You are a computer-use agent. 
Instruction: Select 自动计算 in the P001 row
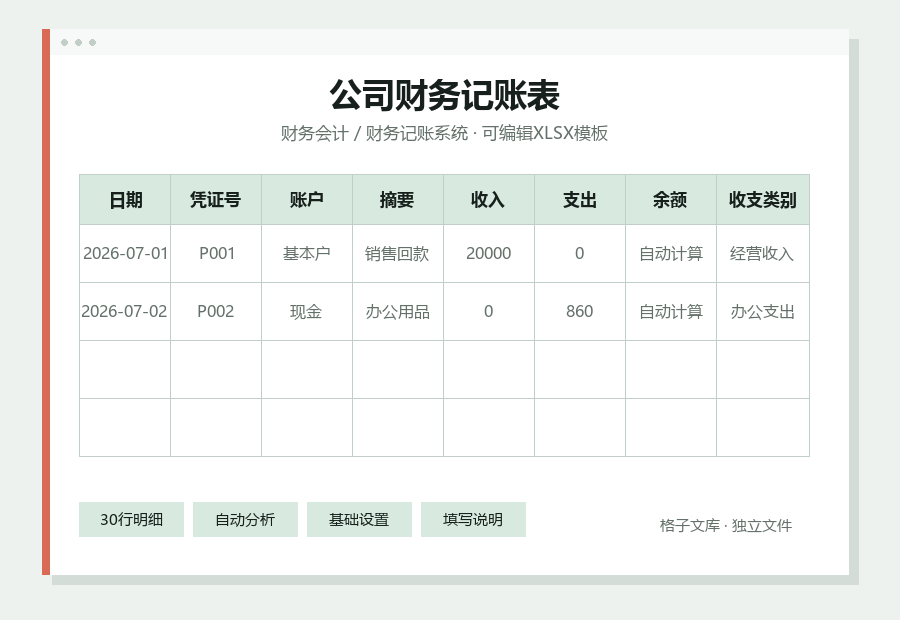[x=671, y=254]
